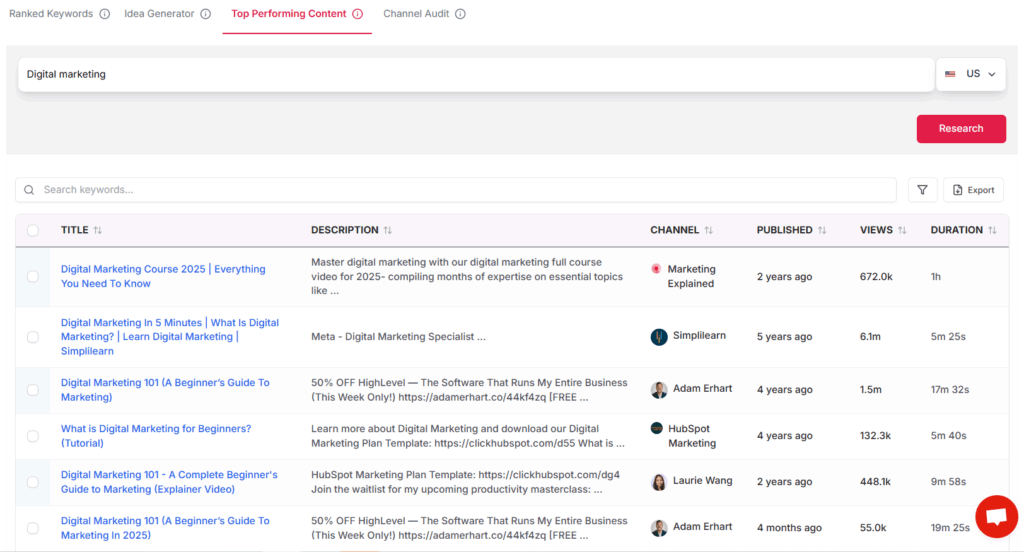The image size is (1024, 552).
Task: Click the Marketing Explained channel avatar
Action: coord(656,269)
